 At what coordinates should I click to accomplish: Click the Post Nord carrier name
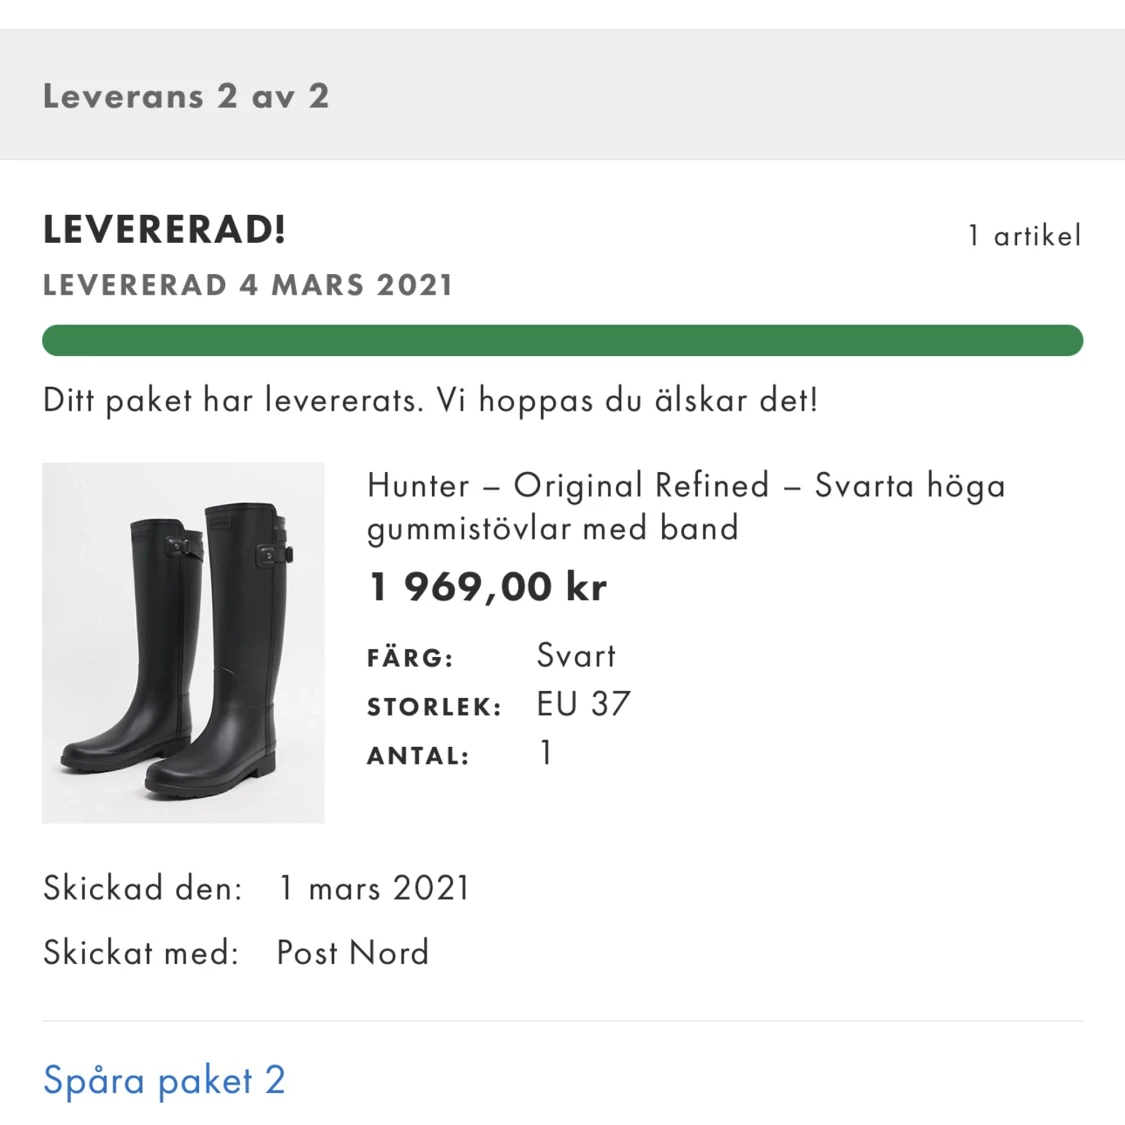pyautogui.click(x=352, y=952)
